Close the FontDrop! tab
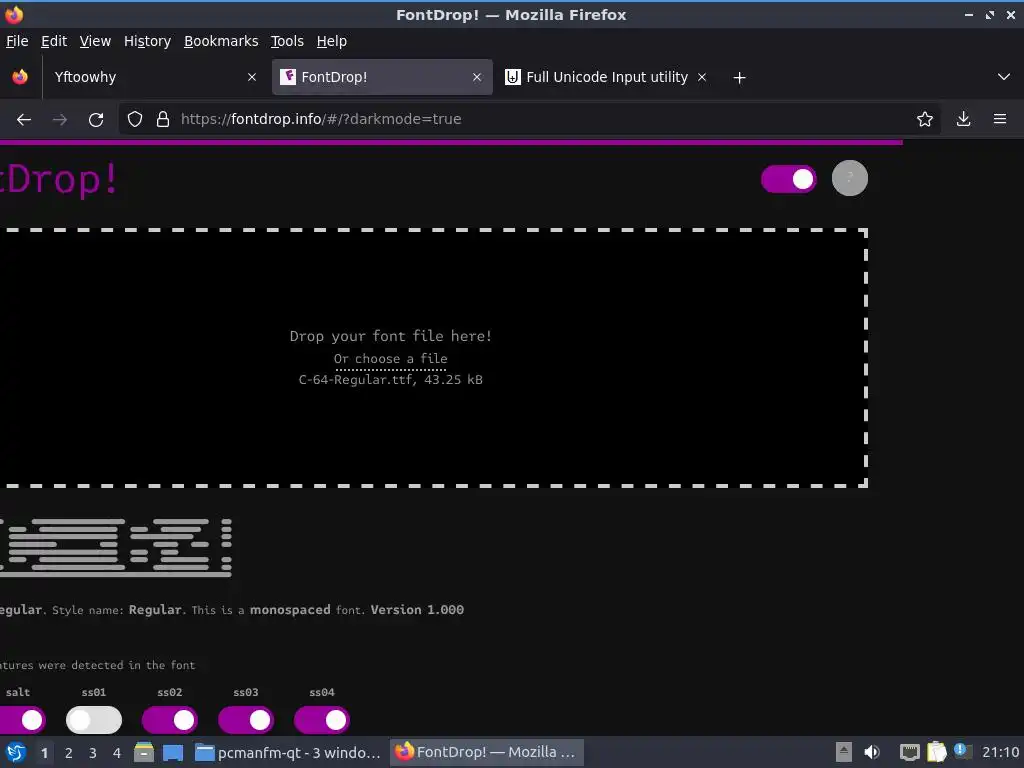Image resolution: width=1024 pixels, height=768 pixels. pyautogui.click(x=477, y=77)
